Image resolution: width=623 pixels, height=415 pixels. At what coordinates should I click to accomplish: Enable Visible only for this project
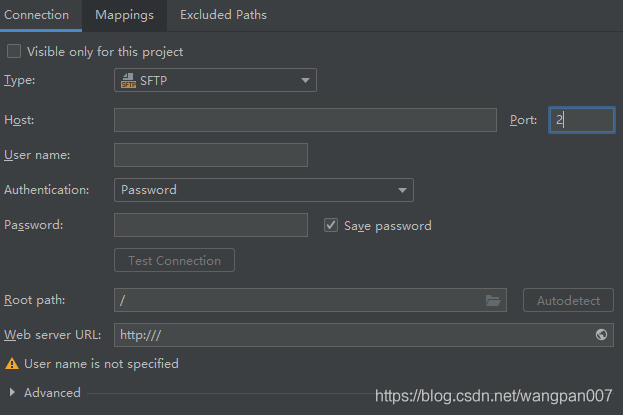[14, 51]
